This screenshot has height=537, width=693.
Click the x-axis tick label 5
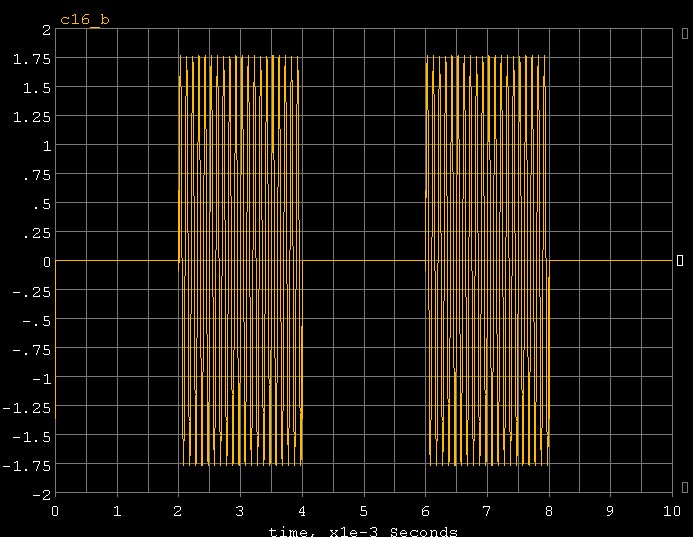point(363,511)
